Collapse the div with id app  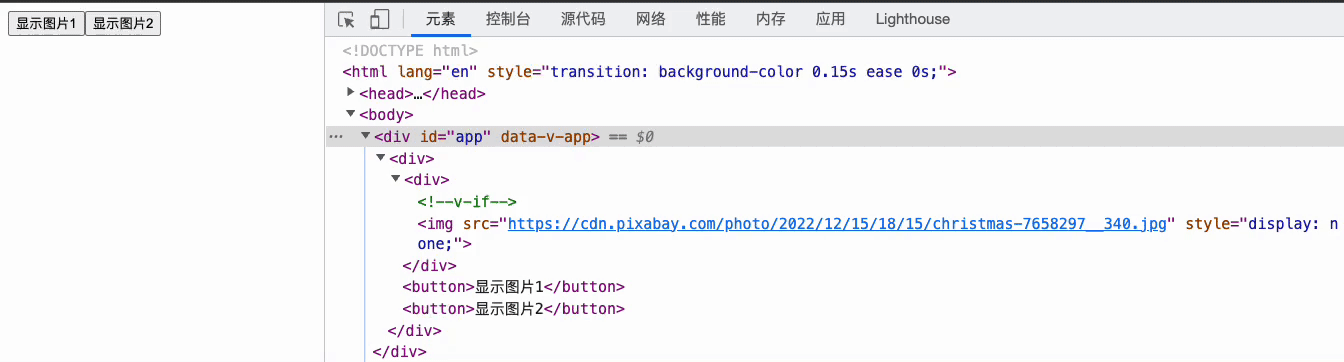pyautogui.click(x=366, y=136)
